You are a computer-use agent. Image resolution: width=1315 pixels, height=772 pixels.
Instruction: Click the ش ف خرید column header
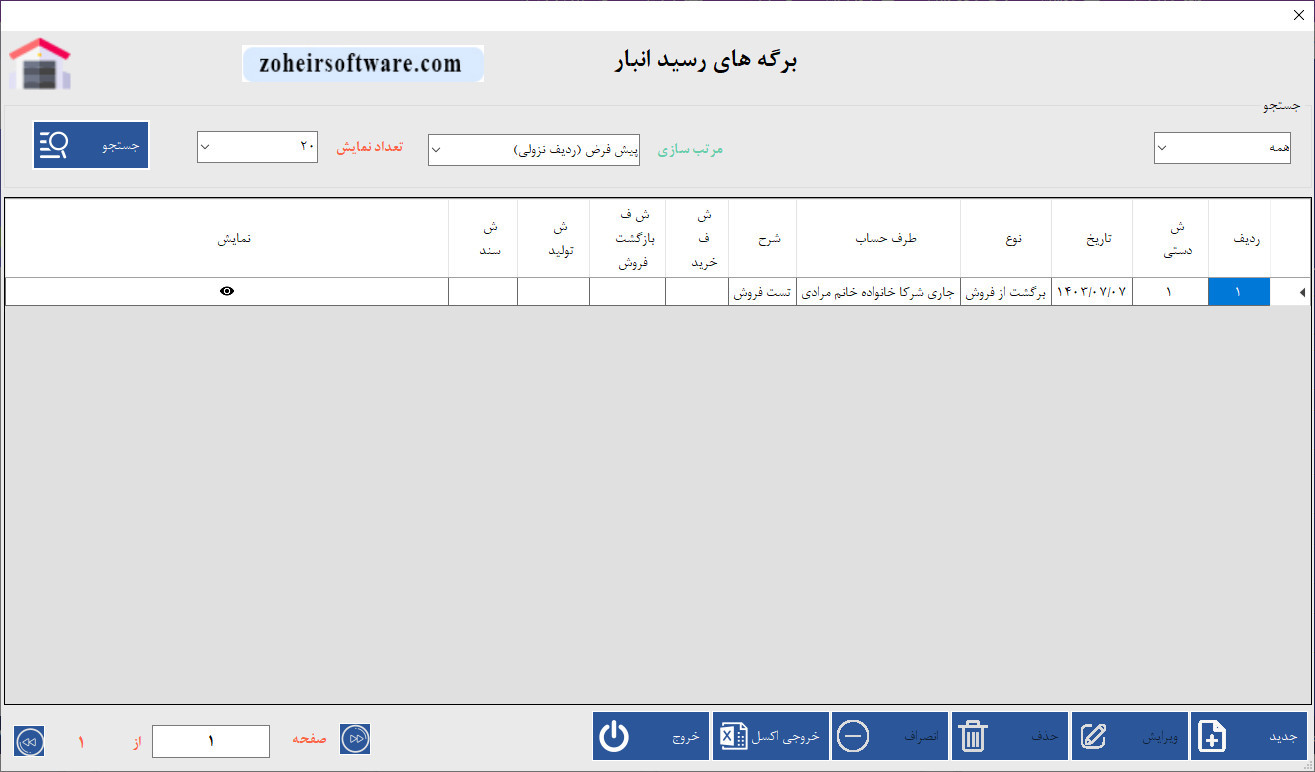[x=697, y=238]
